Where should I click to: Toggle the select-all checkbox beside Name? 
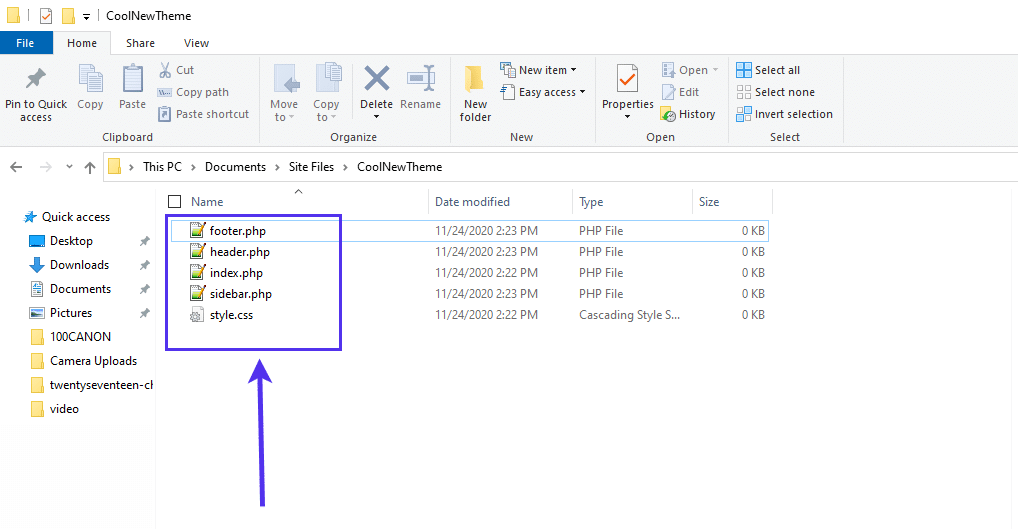tap(175, 202)
